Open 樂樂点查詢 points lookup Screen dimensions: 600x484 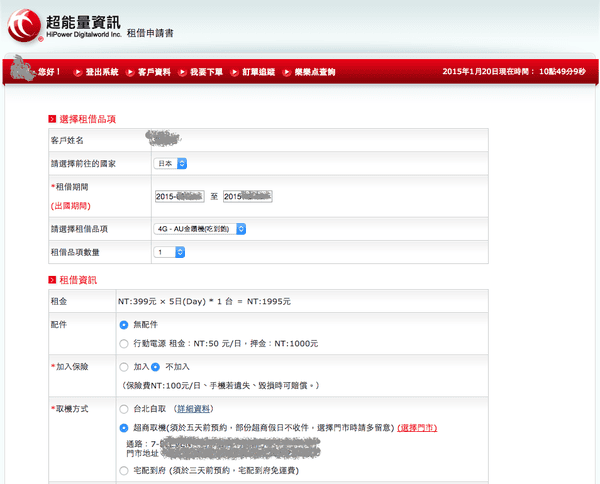click(x=315, y=72)
